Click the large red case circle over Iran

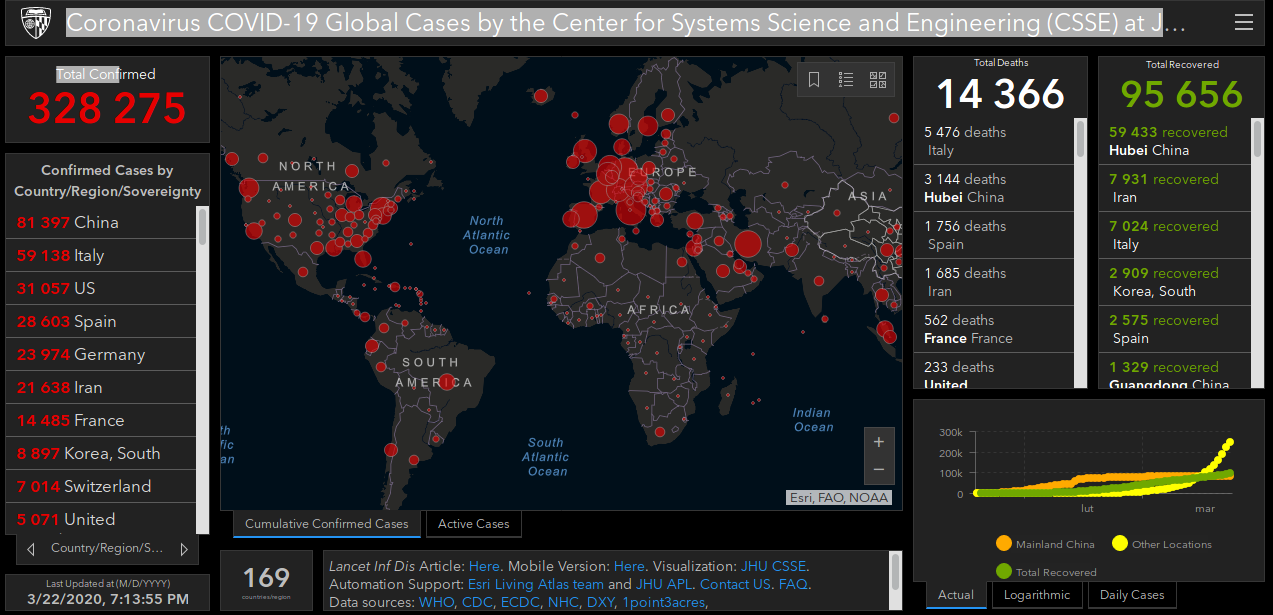[x=747, y=244]
